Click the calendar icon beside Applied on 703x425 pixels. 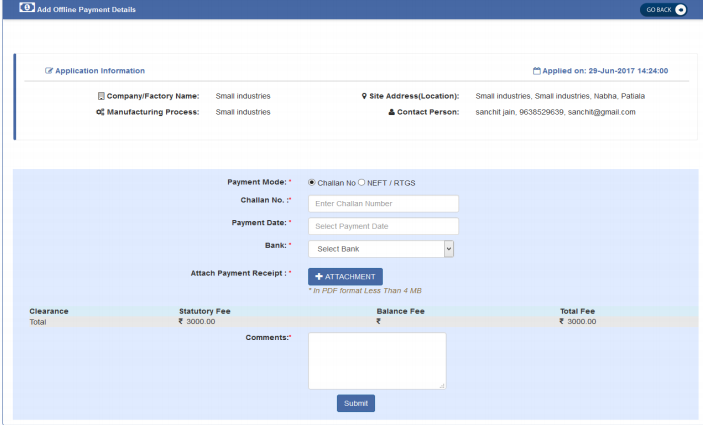coord(537,71)
